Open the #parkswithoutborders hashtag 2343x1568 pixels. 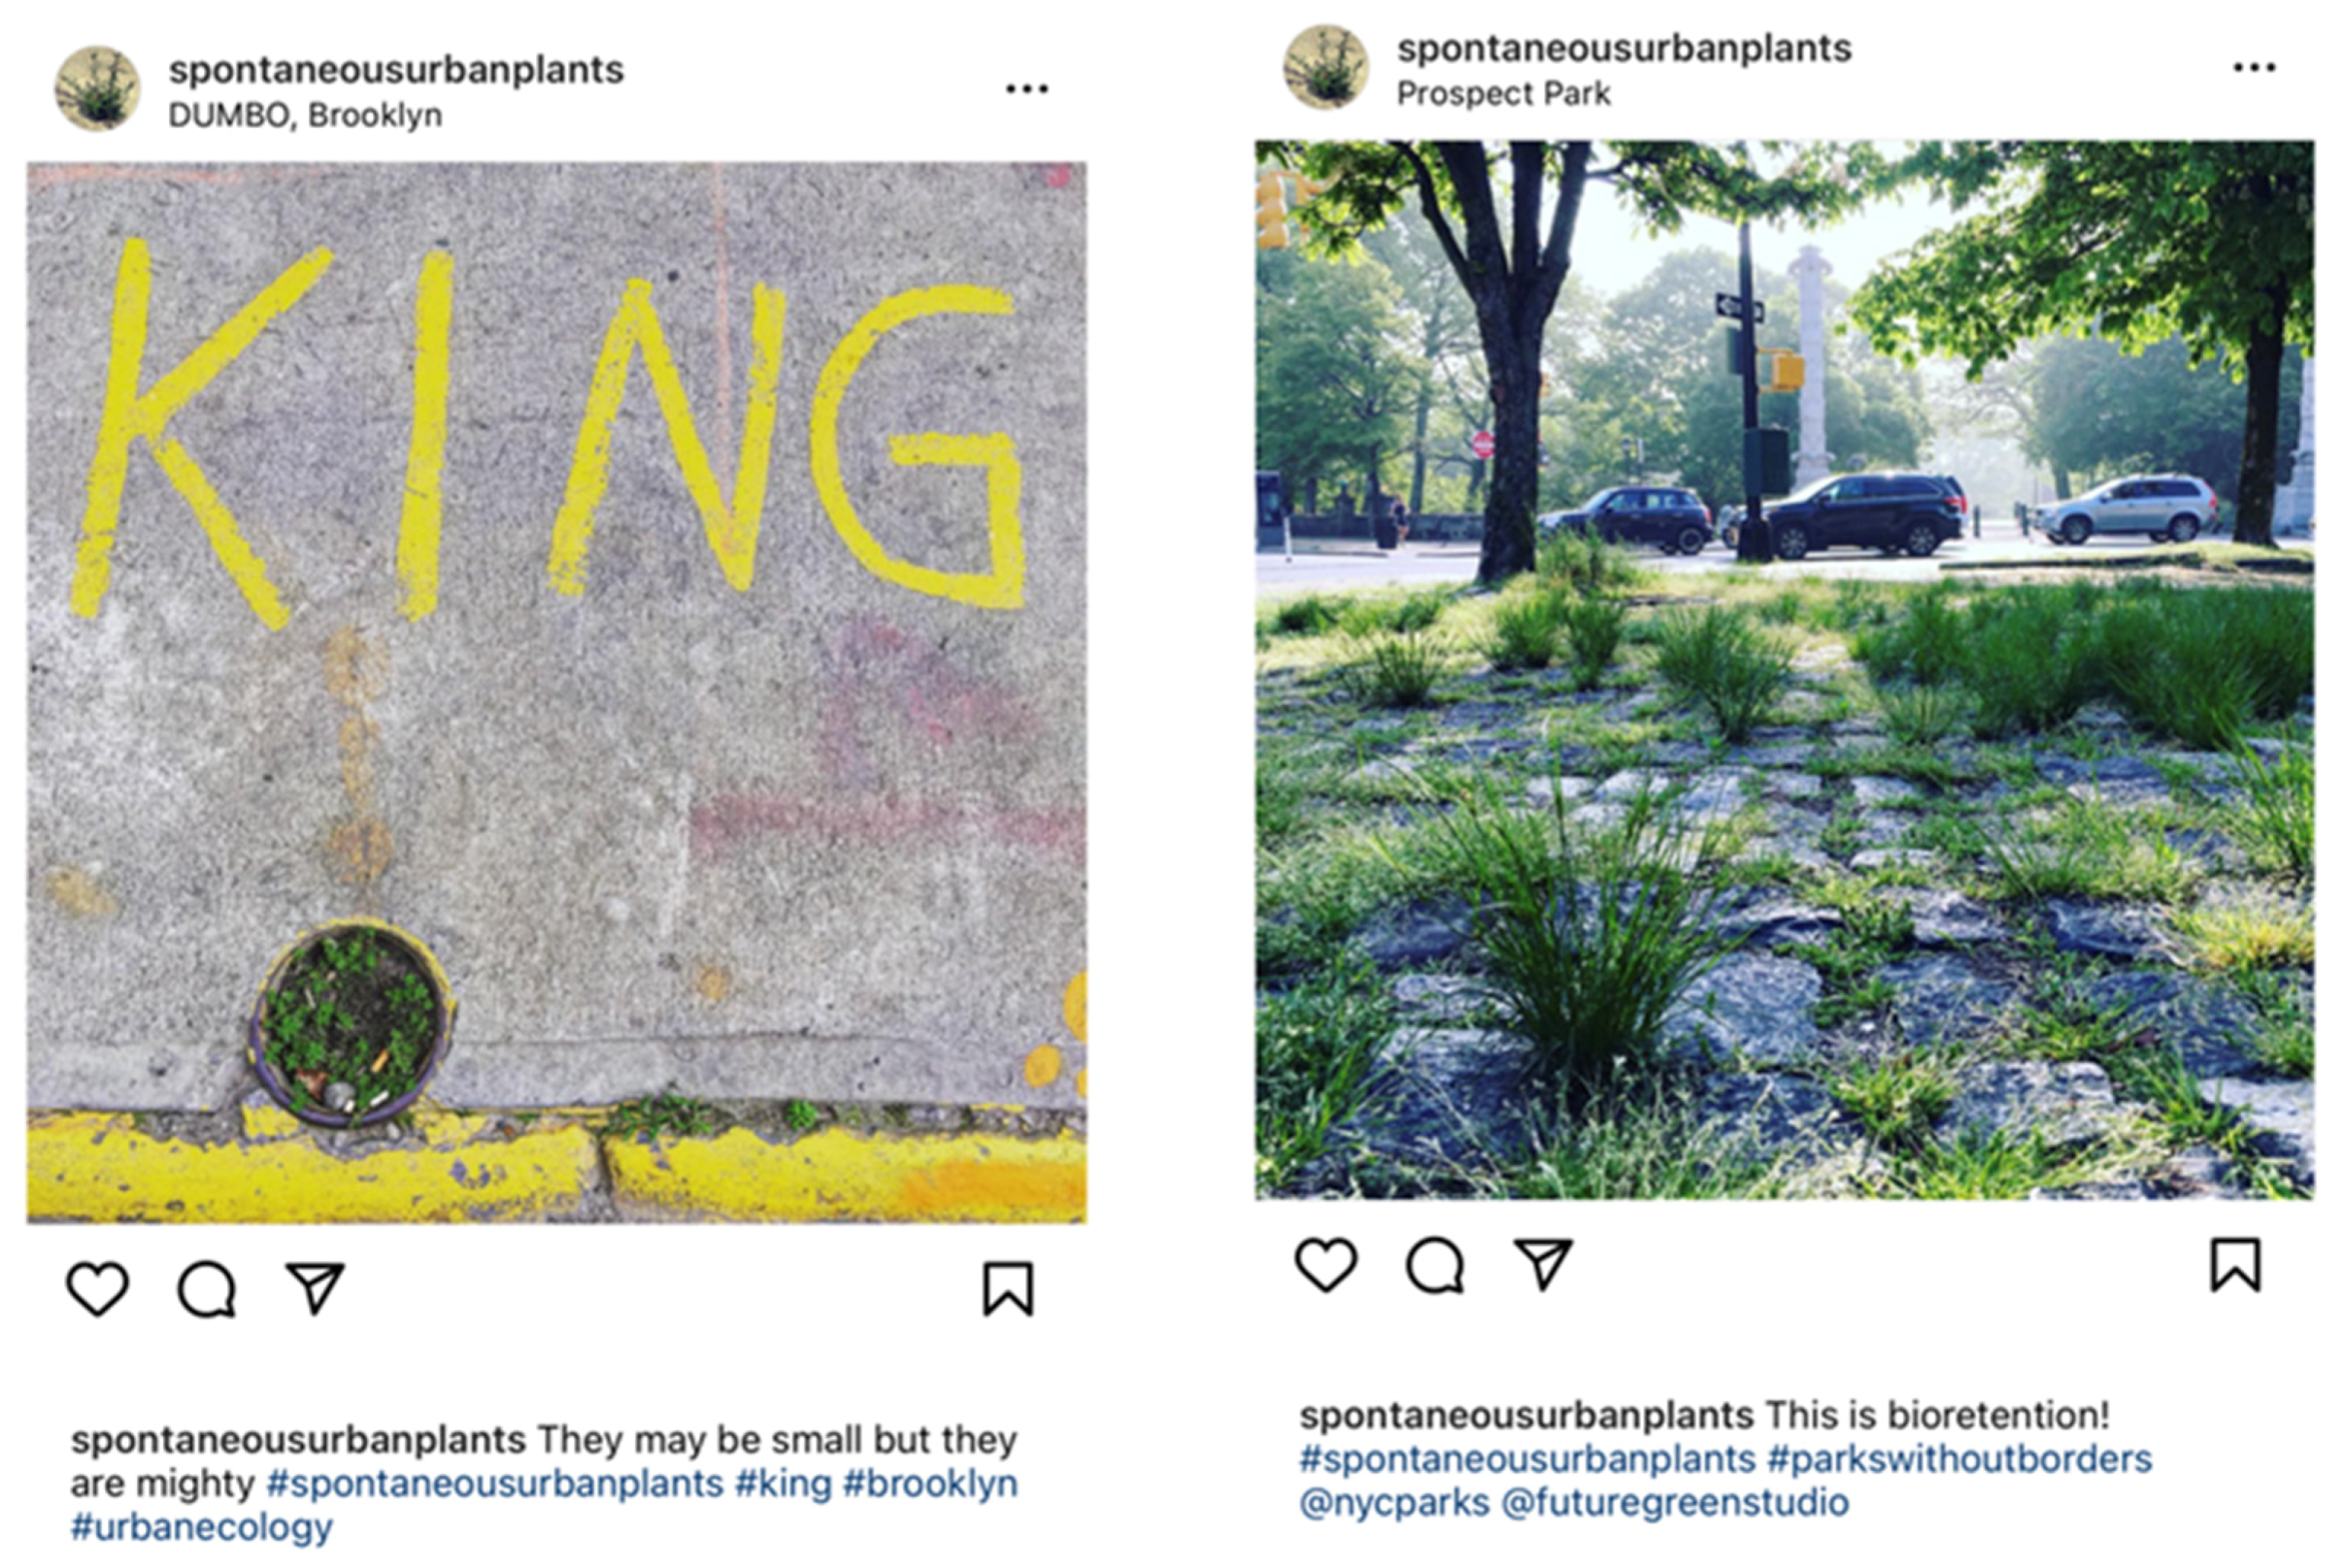1959,1459
